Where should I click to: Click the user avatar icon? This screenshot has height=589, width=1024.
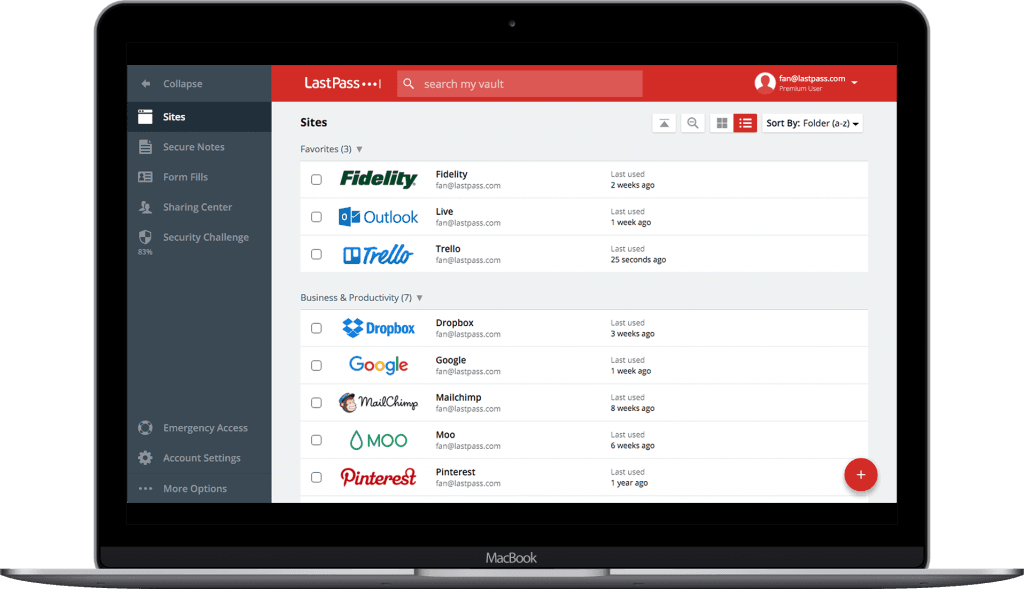(765, 83)
